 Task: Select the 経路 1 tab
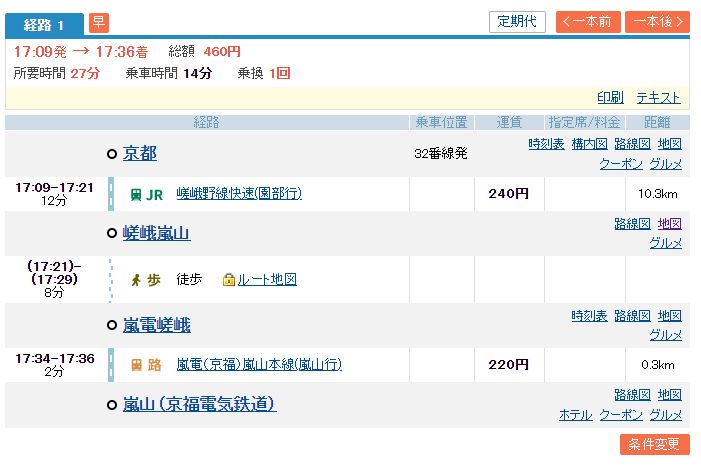pyautogui.click(x=44, y=24)
